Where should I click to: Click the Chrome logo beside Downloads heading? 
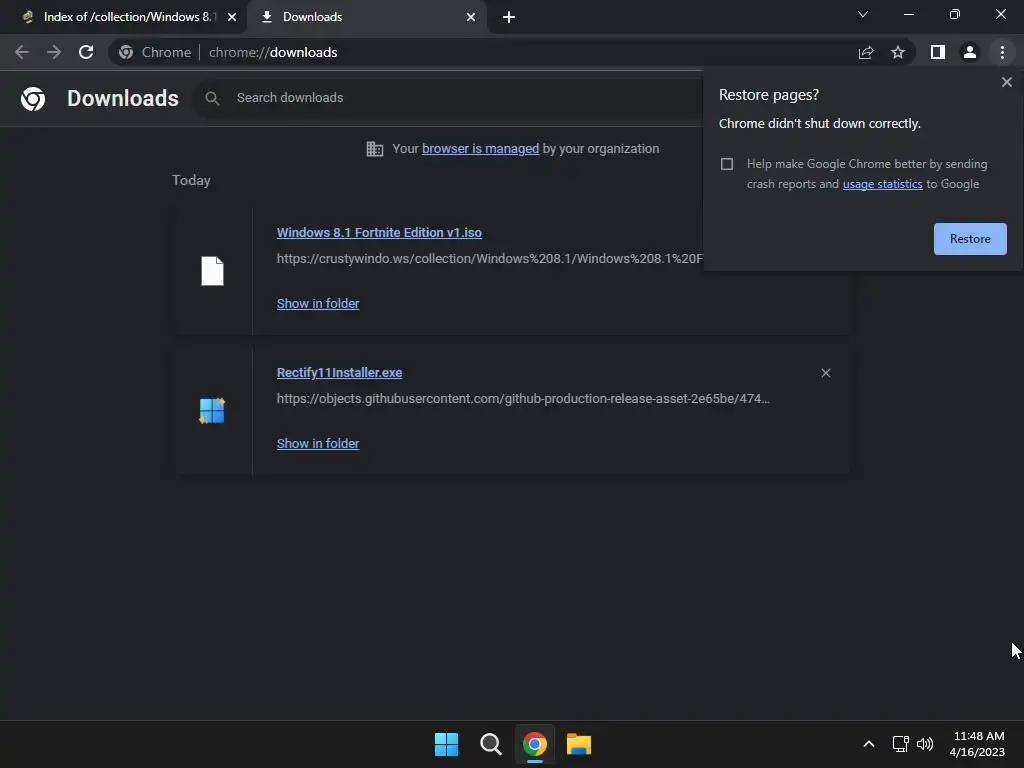[33, 99]
